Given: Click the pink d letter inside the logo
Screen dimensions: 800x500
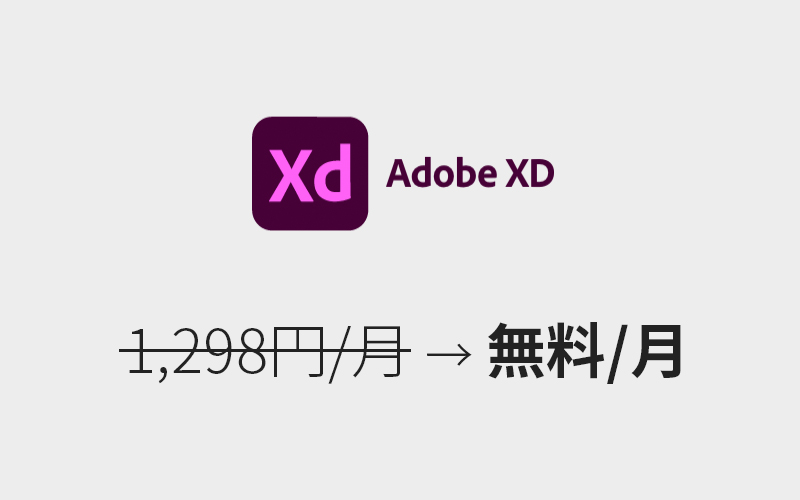Looking at the screenshot, I should click(x=333, y=172).
